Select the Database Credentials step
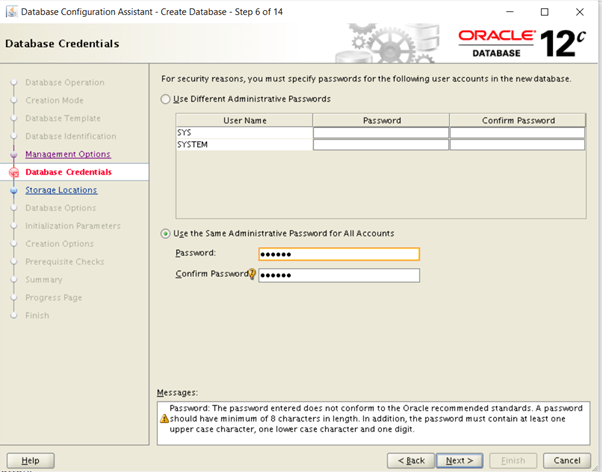 (x=68, y=172)
